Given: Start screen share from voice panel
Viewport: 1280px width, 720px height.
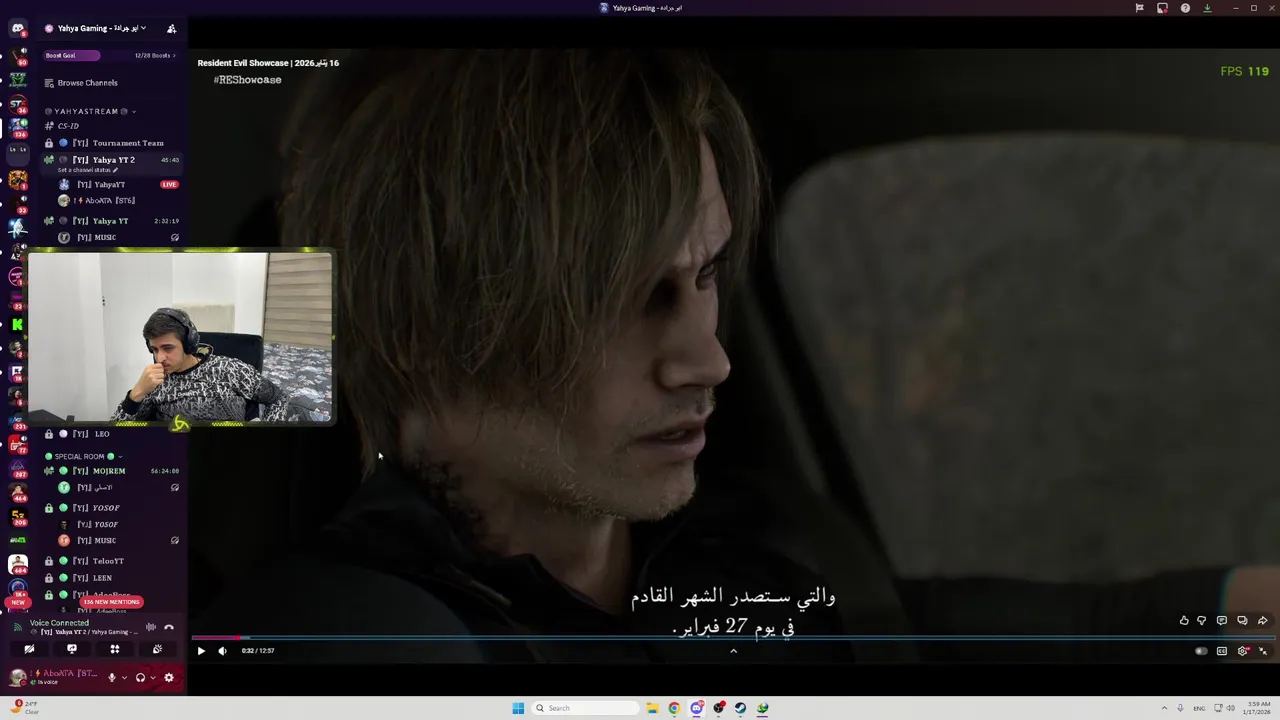Looking at the screenshot, I should point(72,649).
